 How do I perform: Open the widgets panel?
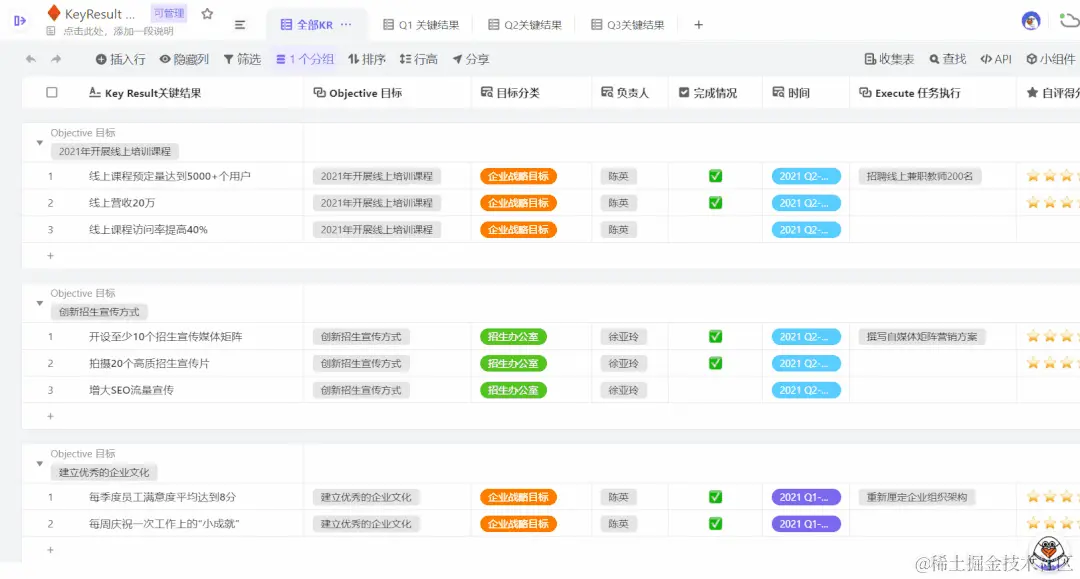(1050, 59)
